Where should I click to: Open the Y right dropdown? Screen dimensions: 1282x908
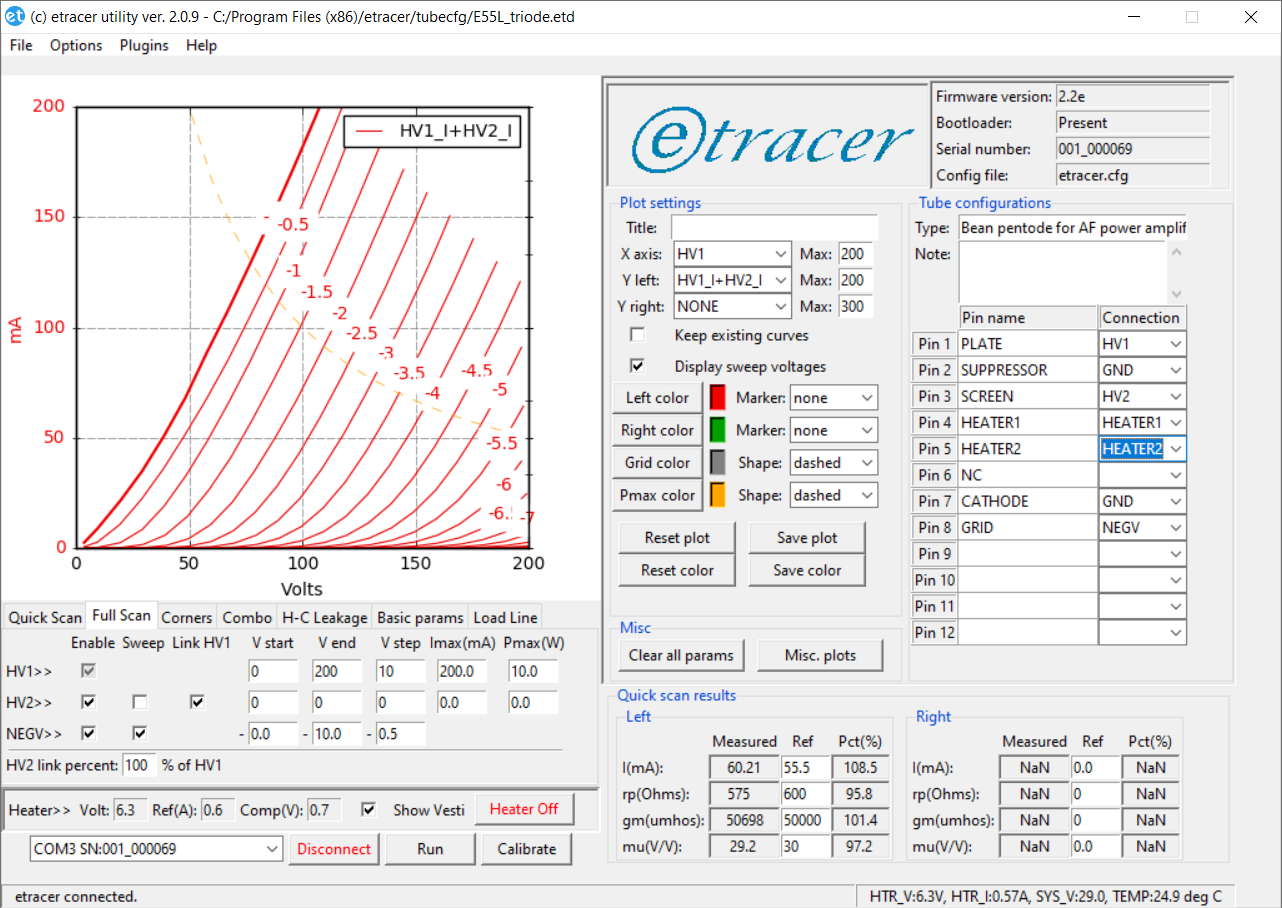click(x=733, y=306)
